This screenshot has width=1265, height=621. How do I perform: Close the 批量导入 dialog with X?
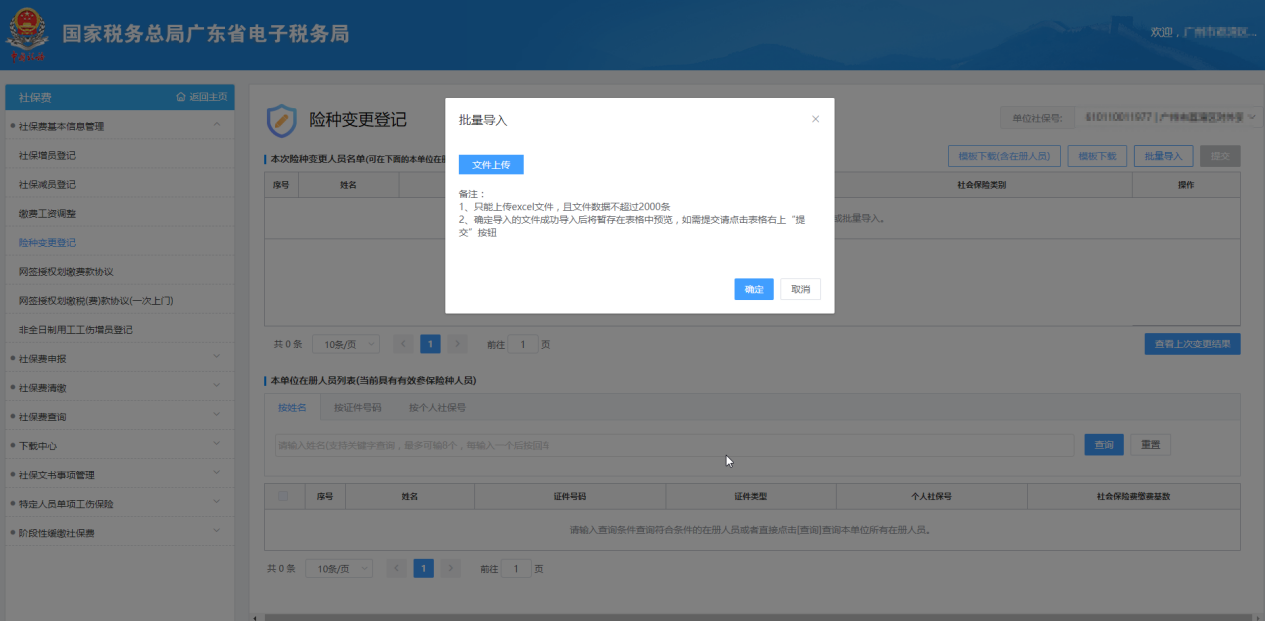[x=815, y=119]
